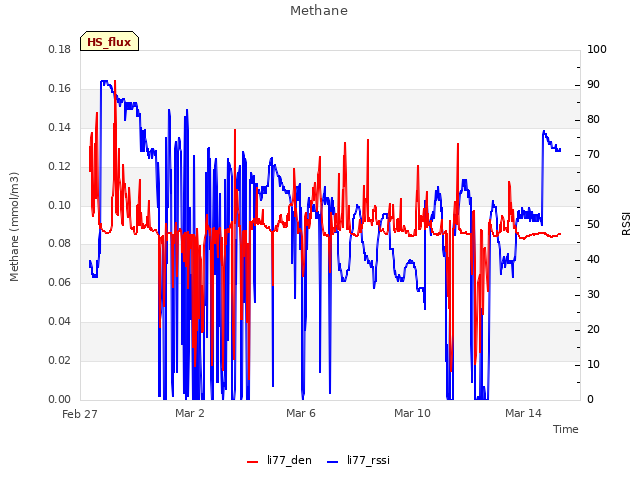Image resolution: width=640 pixels, height=480 pixels.
Task: Click the 0.18 left axis value
Action: tap(60, 49)
